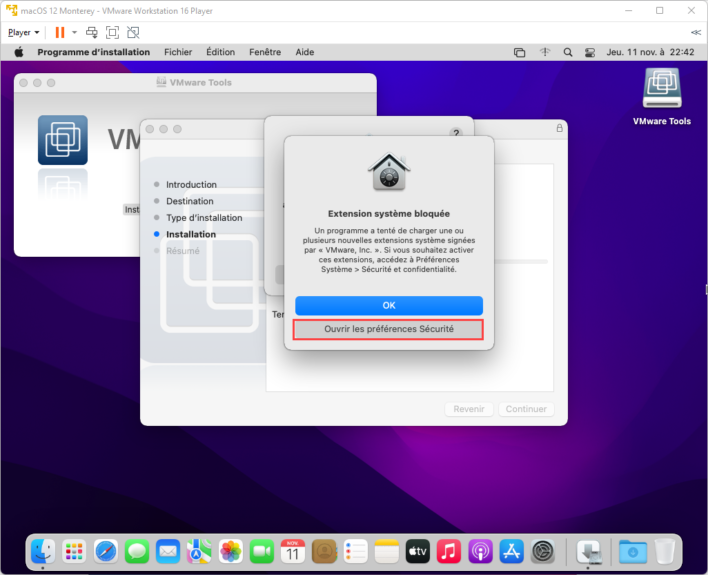The image size is (708, 575).
Task: Click the help question mark button
Action: click(456, 133)
